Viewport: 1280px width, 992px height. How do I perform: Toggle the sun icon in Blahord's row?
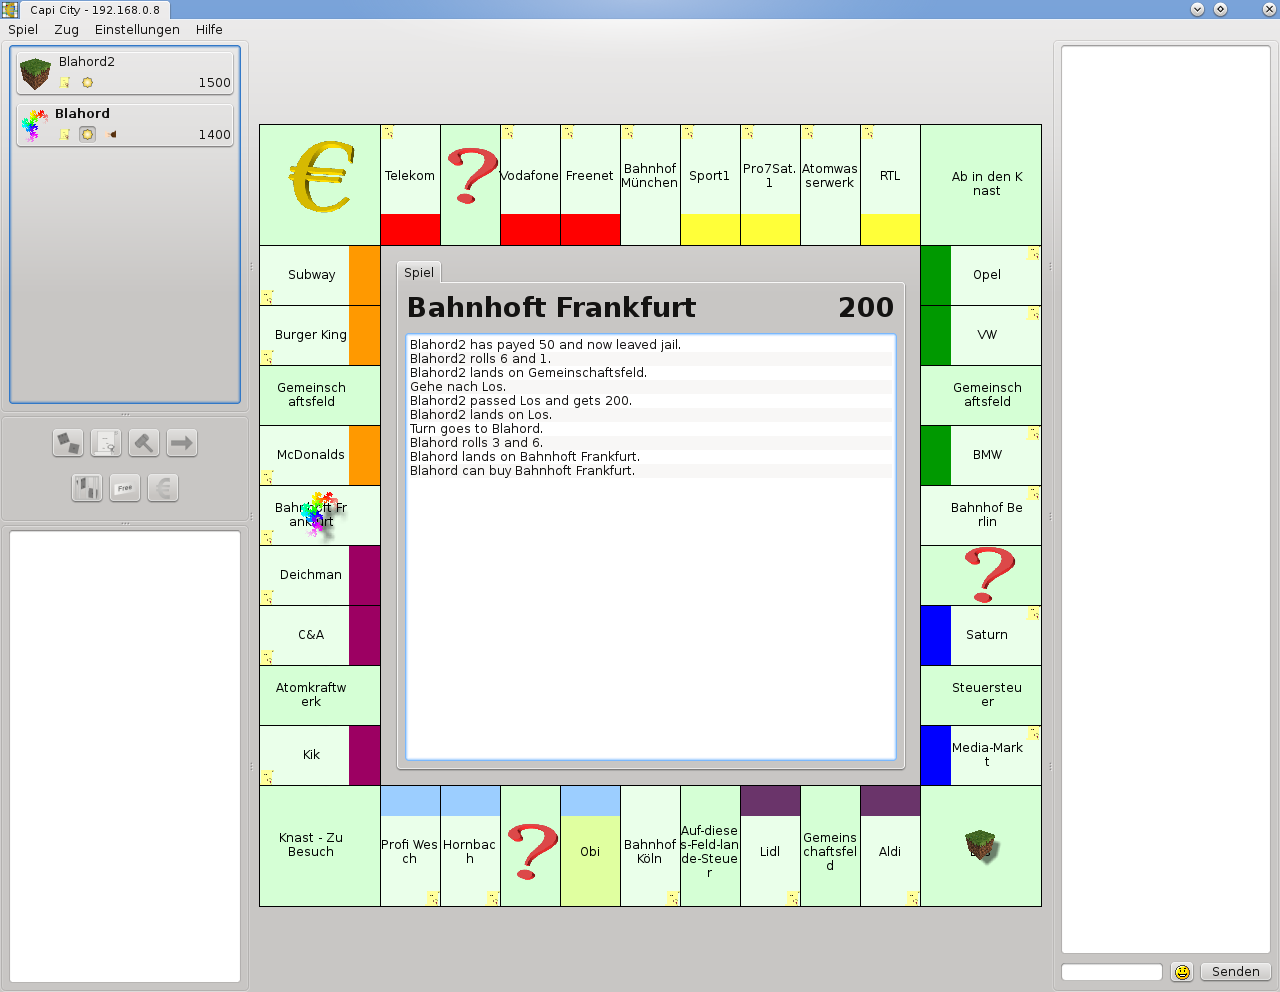click(x=87, y=134)
